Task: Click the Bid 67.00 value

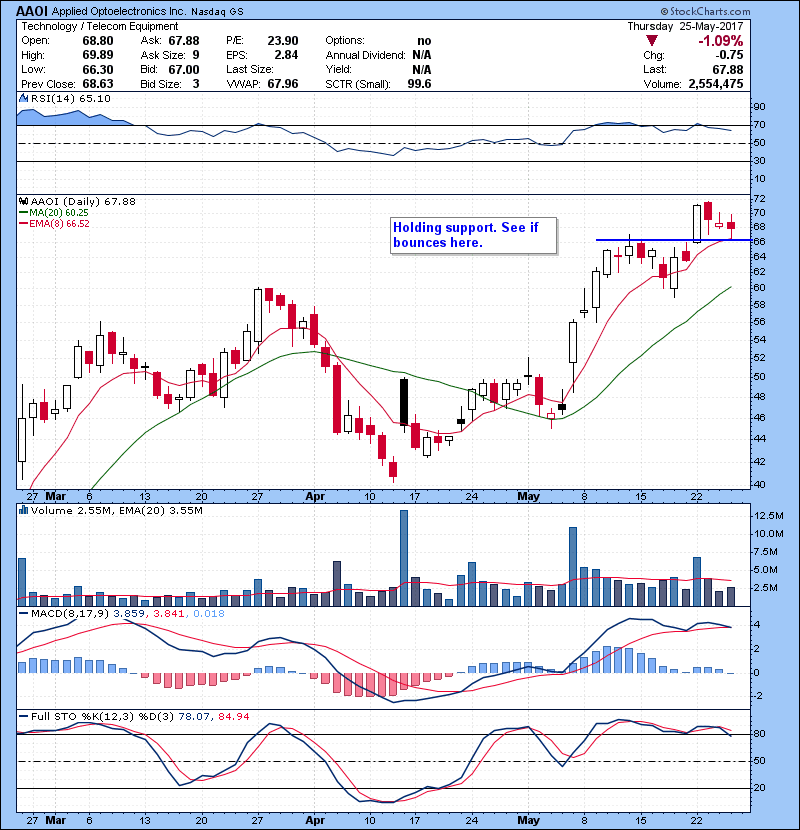Action: 184,69
